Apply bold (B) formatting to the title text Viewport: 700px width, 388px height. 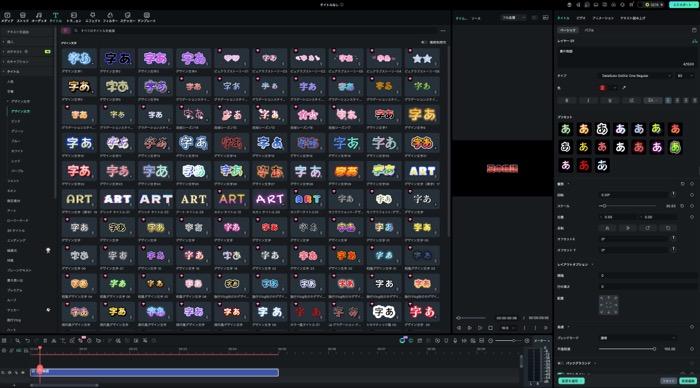(x=567, y=100)
